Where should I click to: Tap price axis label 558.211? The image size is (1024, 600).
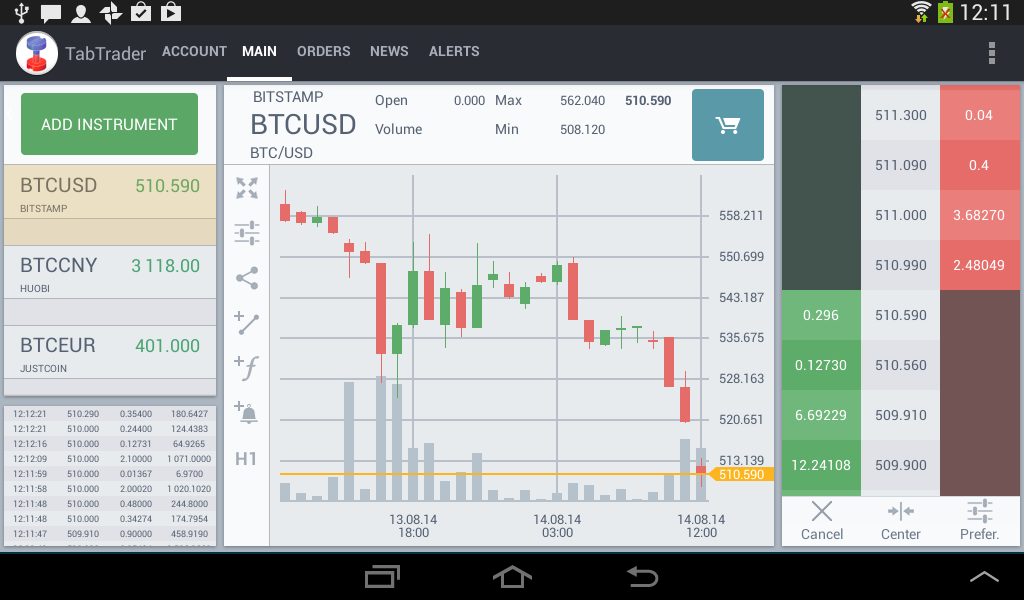741,215
